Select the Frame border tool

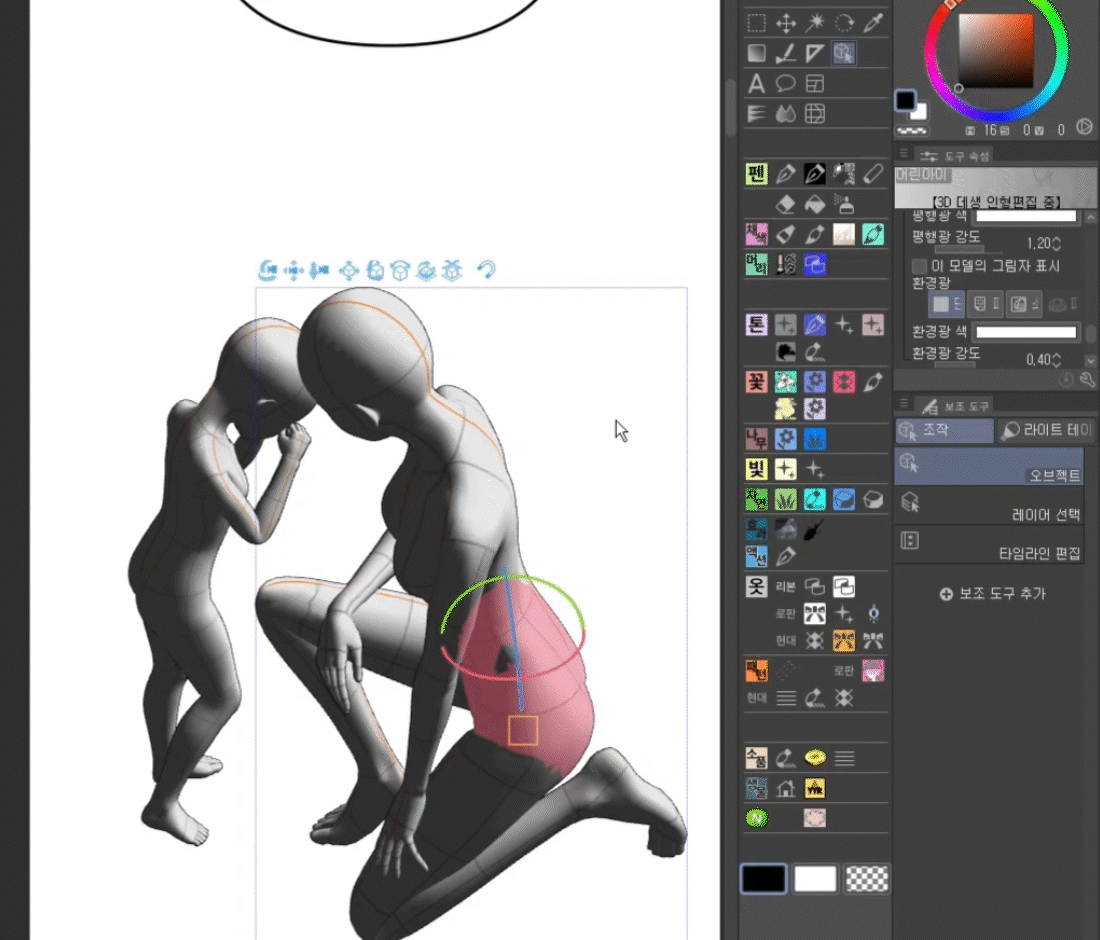(x=815, y=83)
